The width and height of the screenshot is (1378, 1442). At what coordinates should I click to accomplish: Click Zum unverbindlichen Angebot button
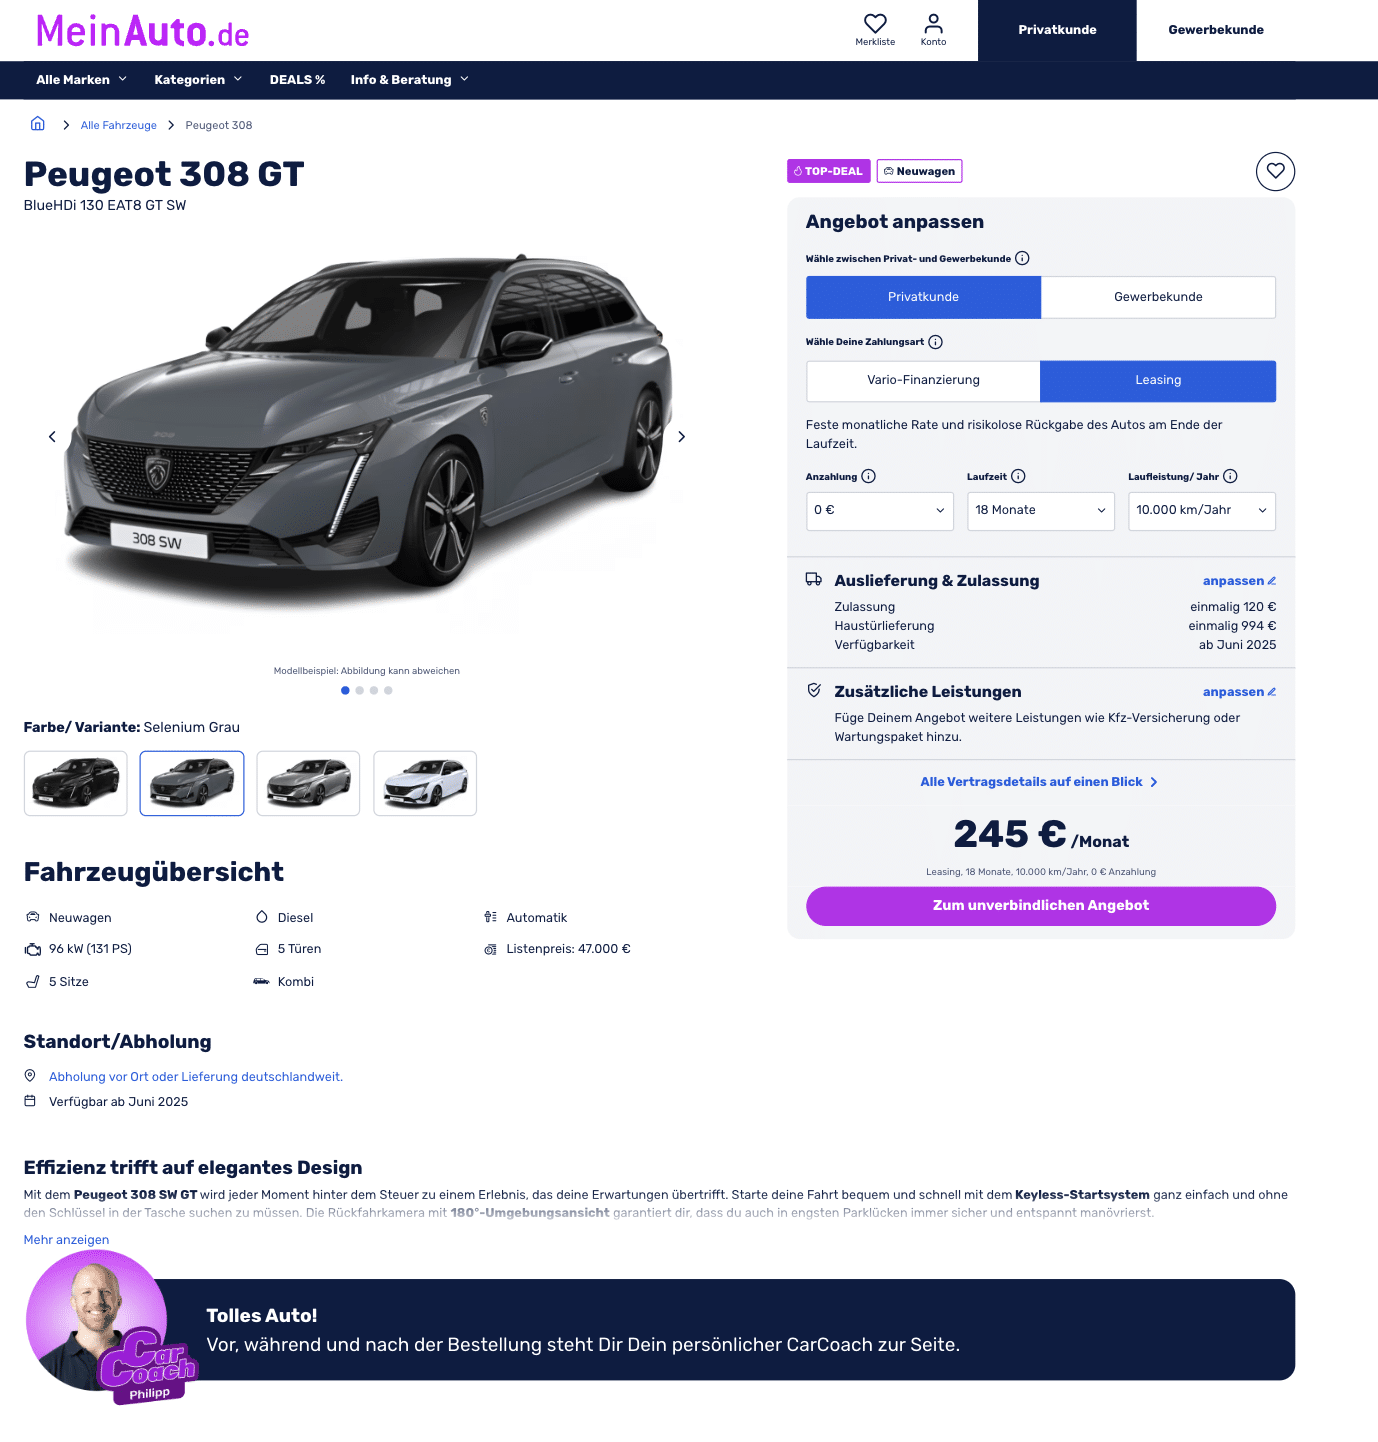click(1041, 906)
